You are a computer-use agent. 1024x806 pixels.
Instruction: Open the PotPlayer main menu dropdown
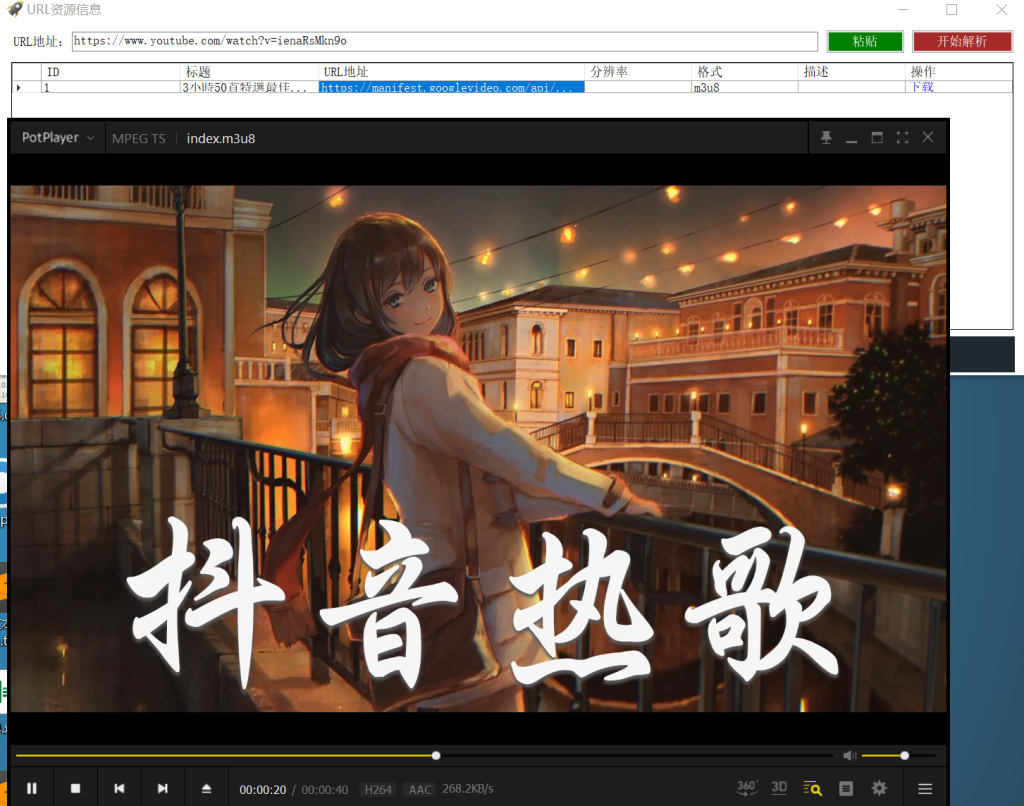(58, 138)
